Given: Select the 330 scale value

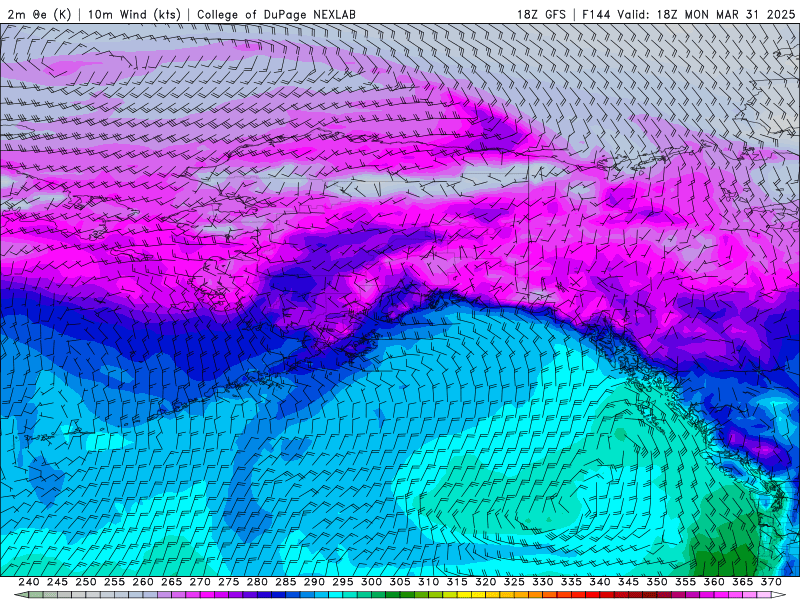Looking at the screenshot, I should click(x=543, y=582).
